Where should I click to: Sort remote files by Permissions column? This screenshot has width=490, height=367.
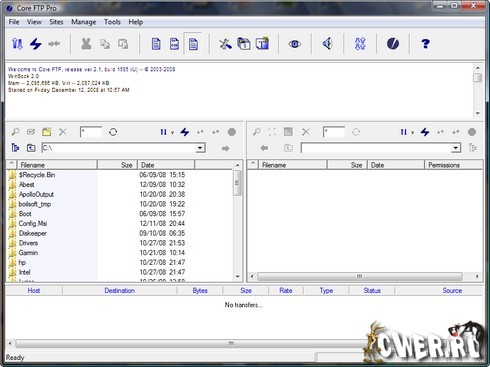pyautogui.click(x=454, y=165)
